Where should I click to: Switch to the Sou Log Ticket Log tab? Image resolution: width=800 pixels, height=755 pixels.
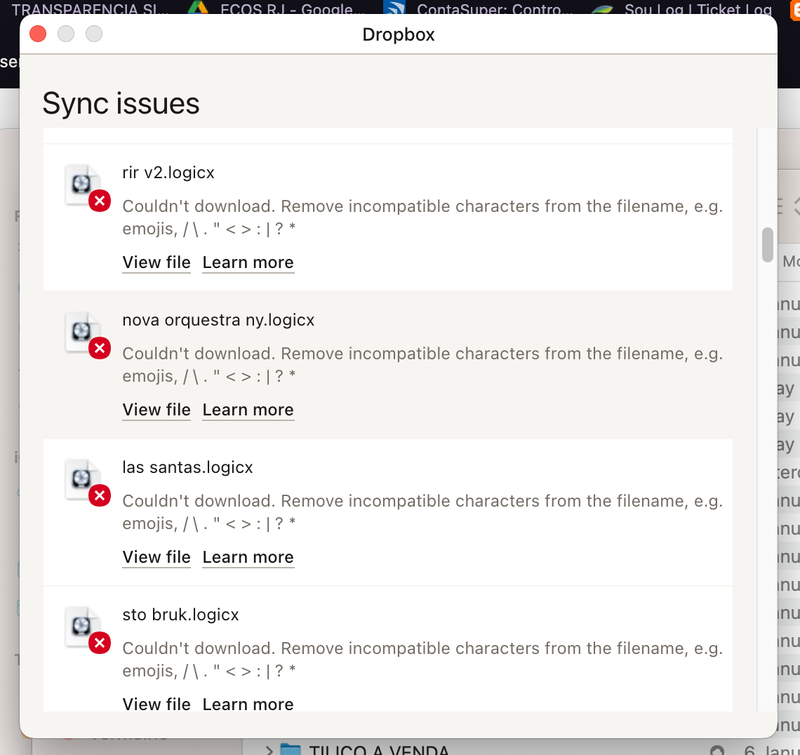pos(680,10)
